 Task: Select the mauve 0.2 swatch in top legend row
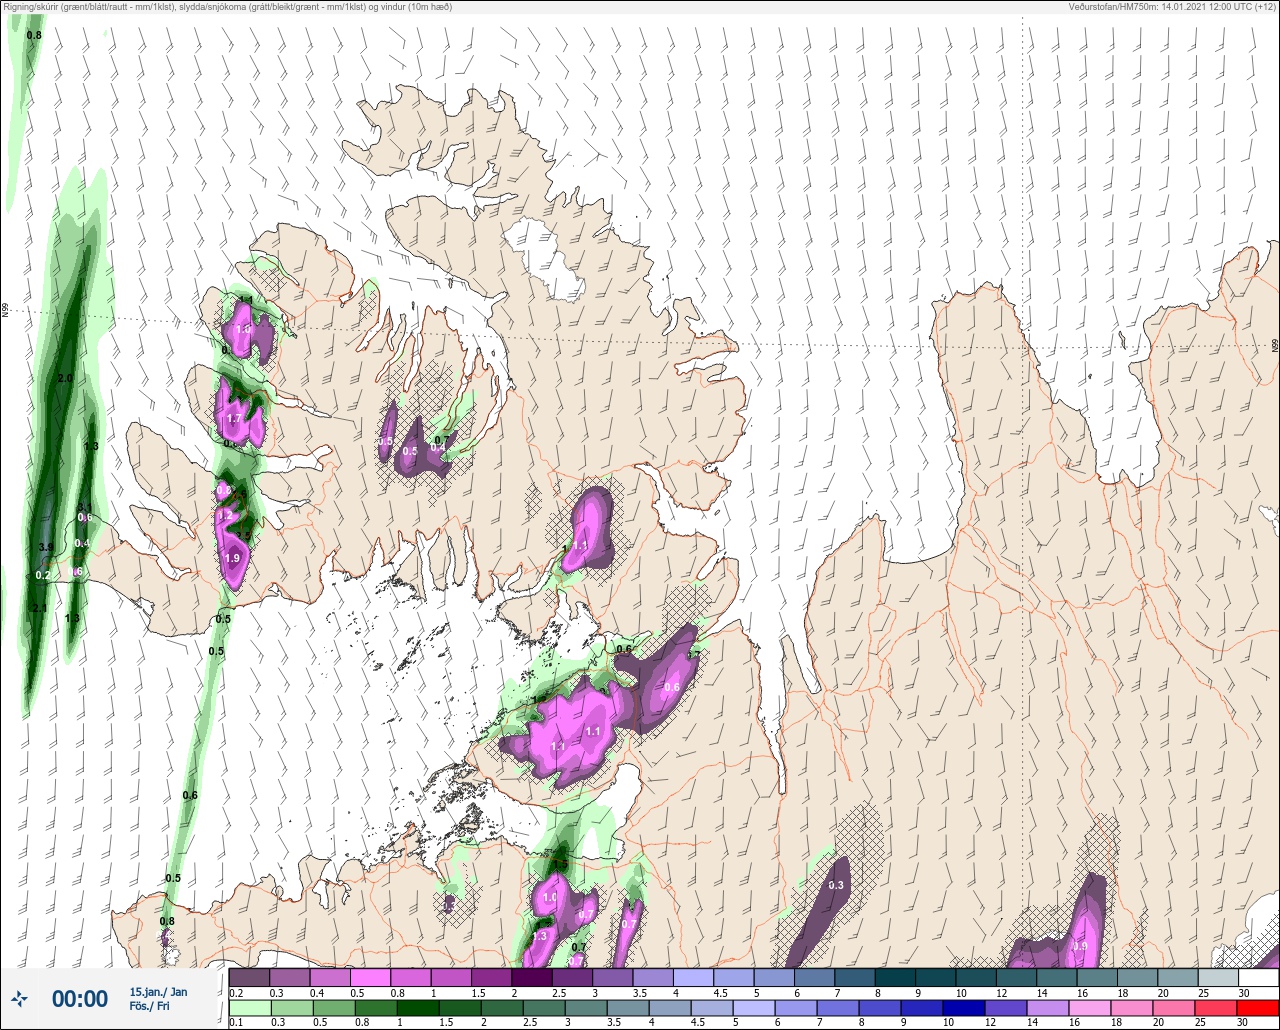(x=249, y=977)
